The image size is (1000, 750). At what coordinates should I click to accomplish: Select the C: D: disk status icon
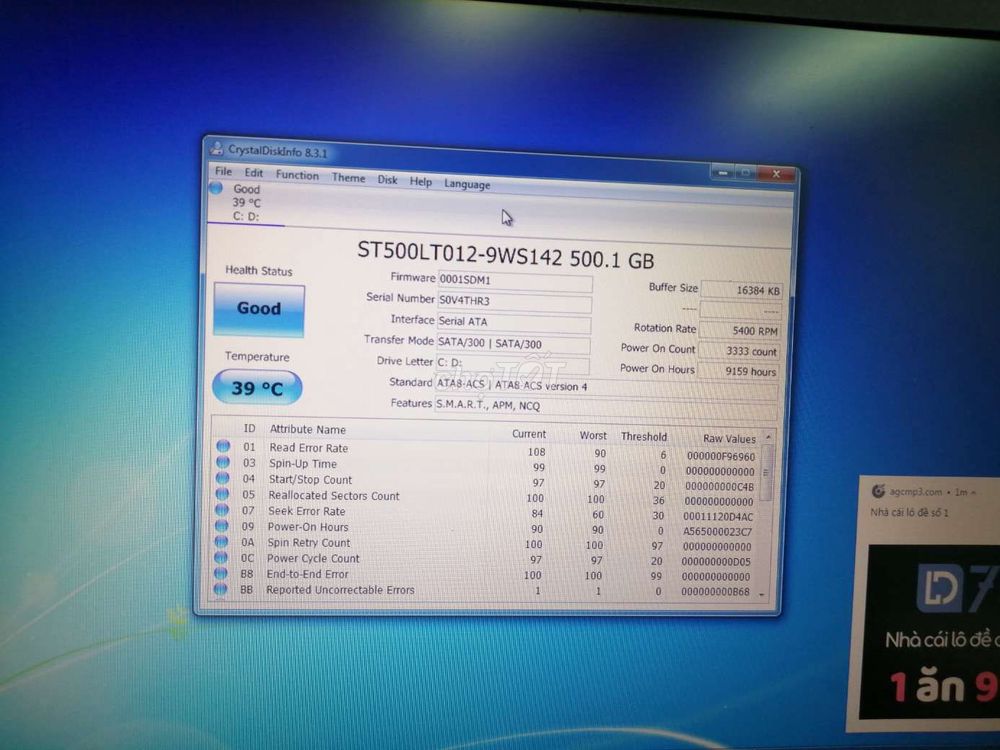[216, 188]
